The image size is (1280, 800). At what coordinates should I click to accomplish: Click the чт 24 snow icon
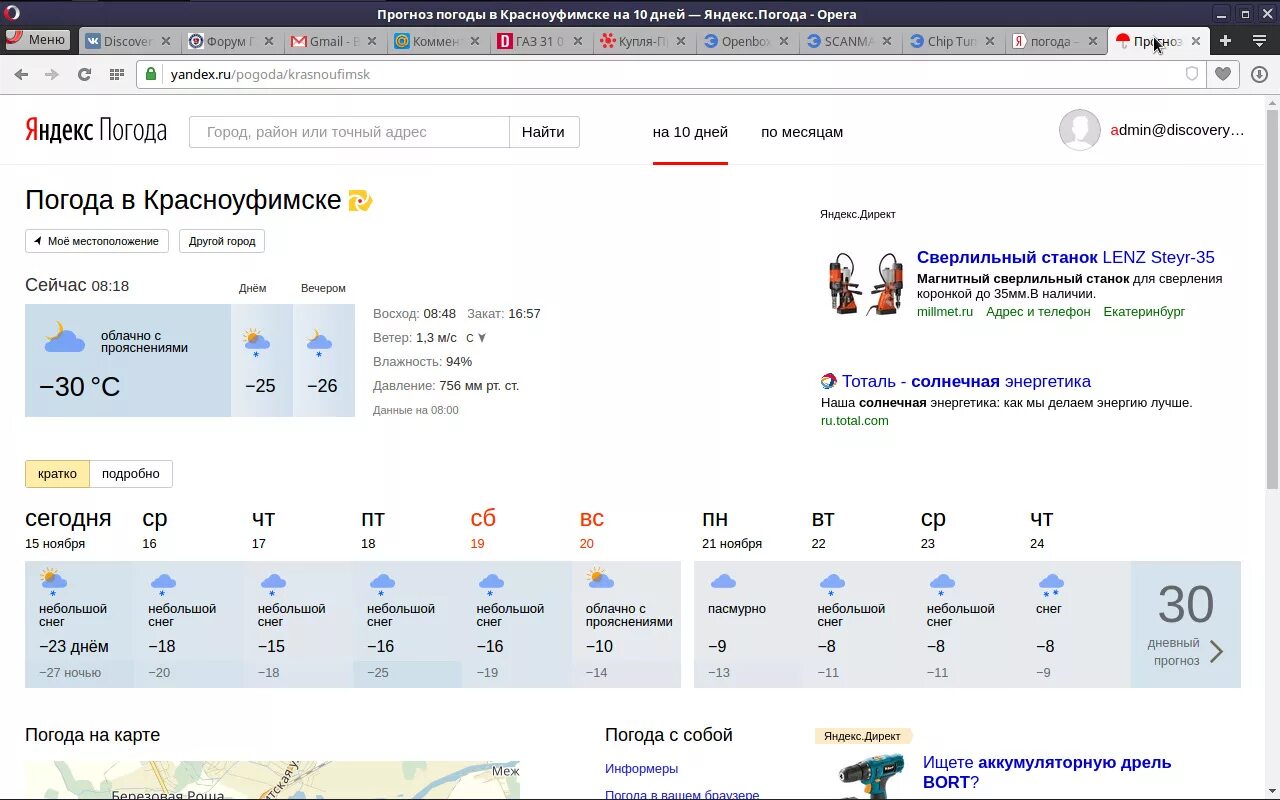click(1051, 583)
